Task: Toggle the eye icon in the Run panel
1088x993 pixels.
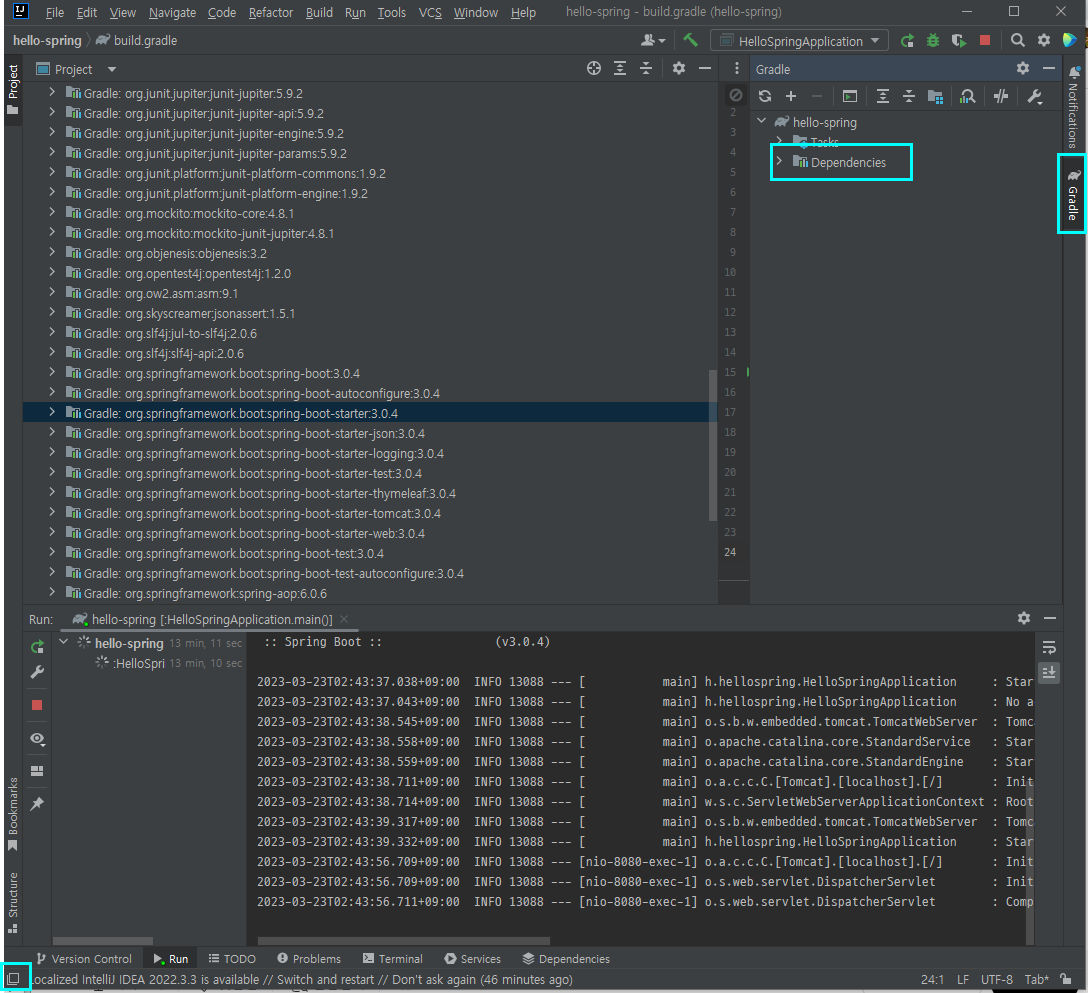Action: pyautogui.click(x=37, y=739)
